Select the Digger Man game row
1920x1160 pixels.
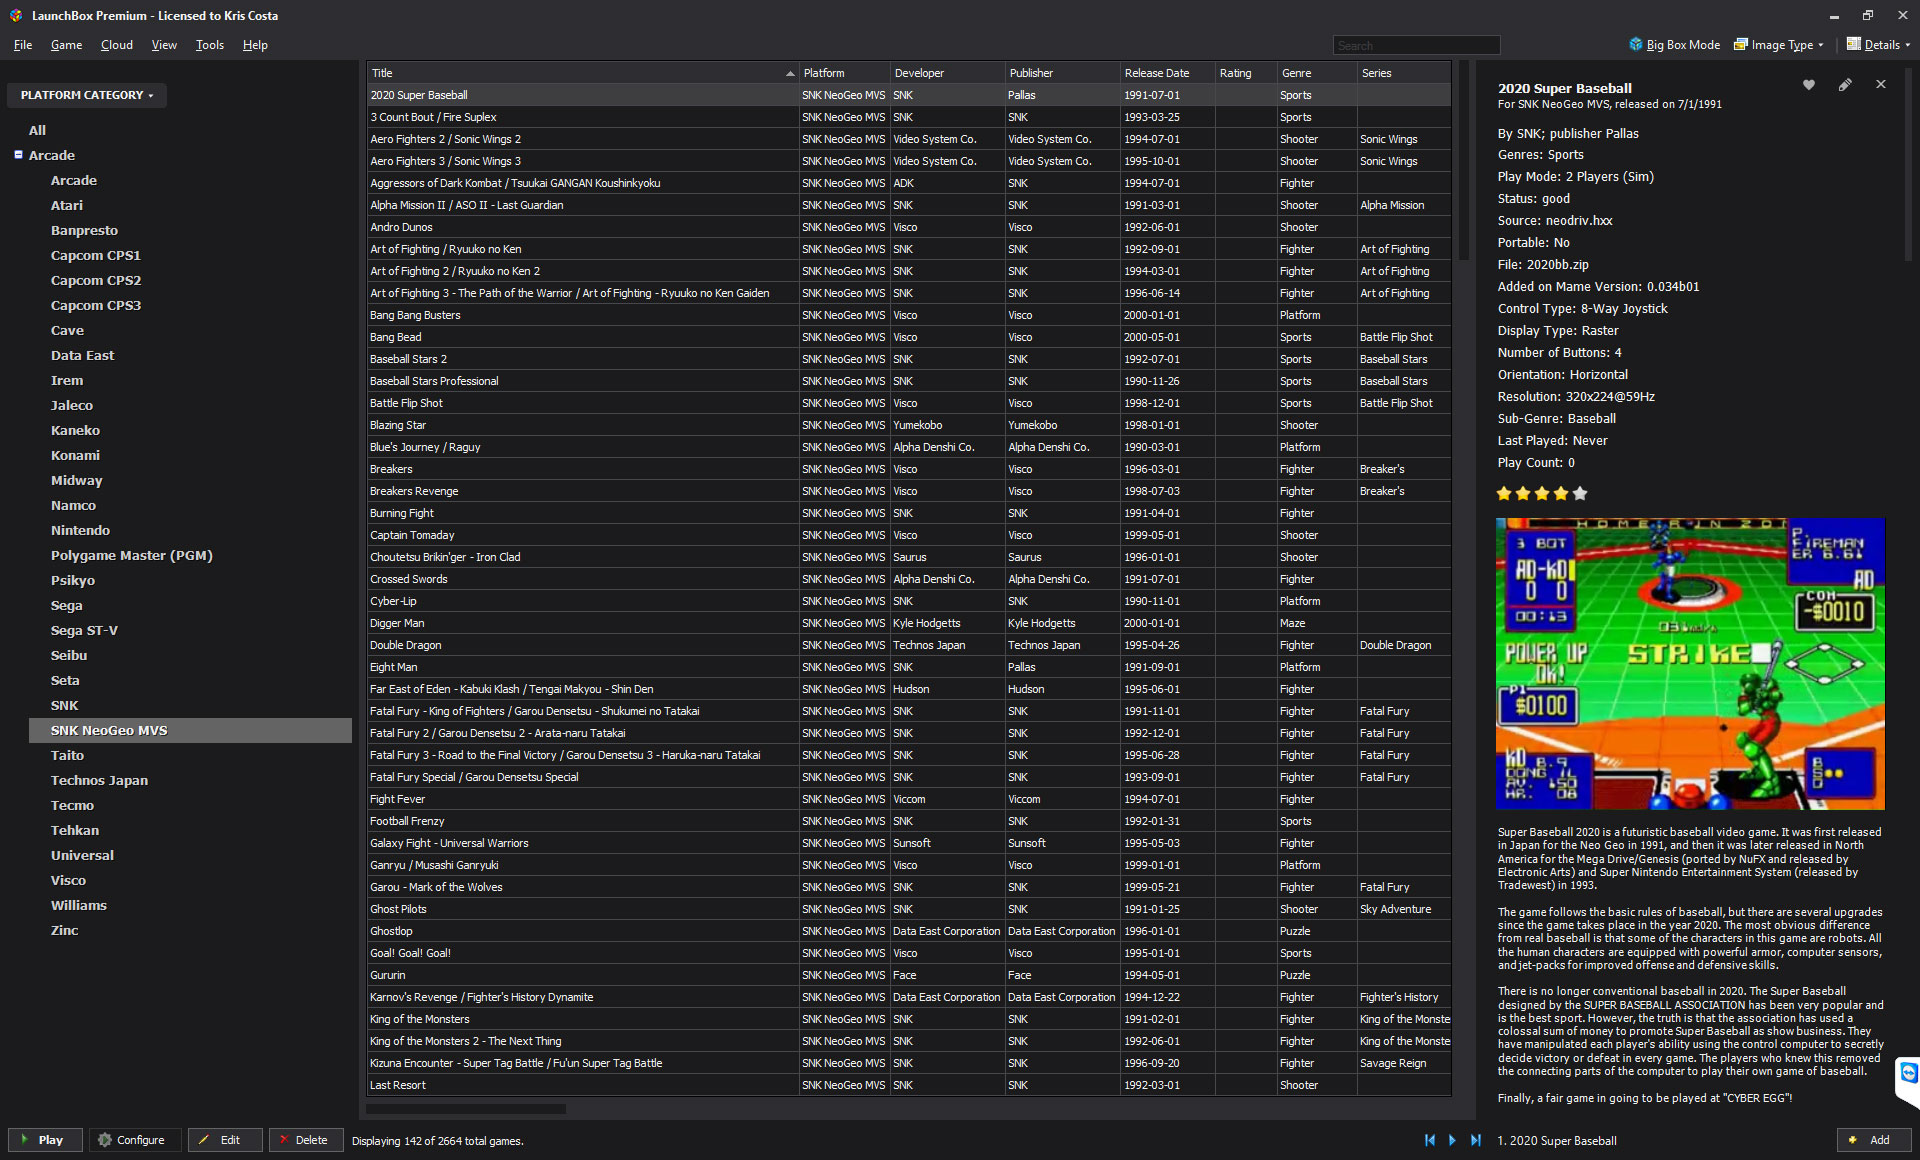[908, 623]
